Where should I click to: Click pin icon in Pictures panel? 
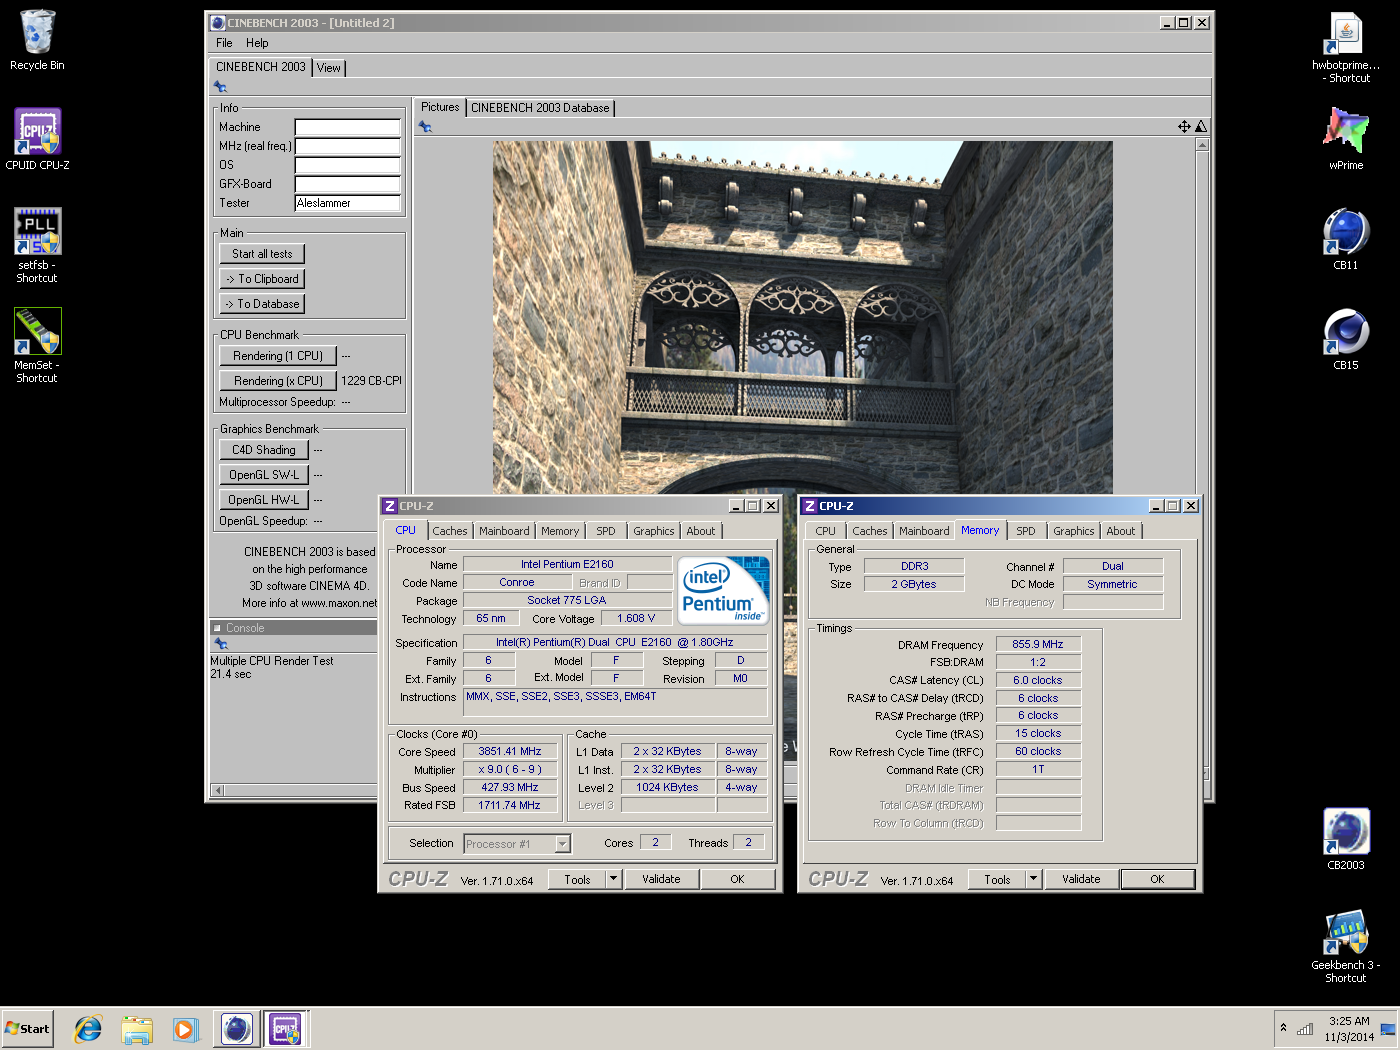[425, 127]
